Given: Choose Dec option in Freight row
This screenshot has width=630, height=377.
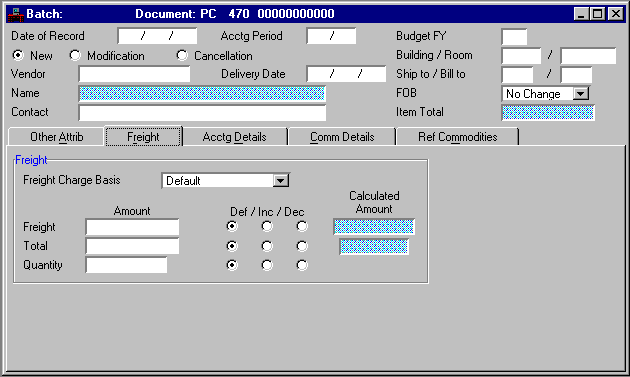Looking at the screenshot, I should coord(302,226).
